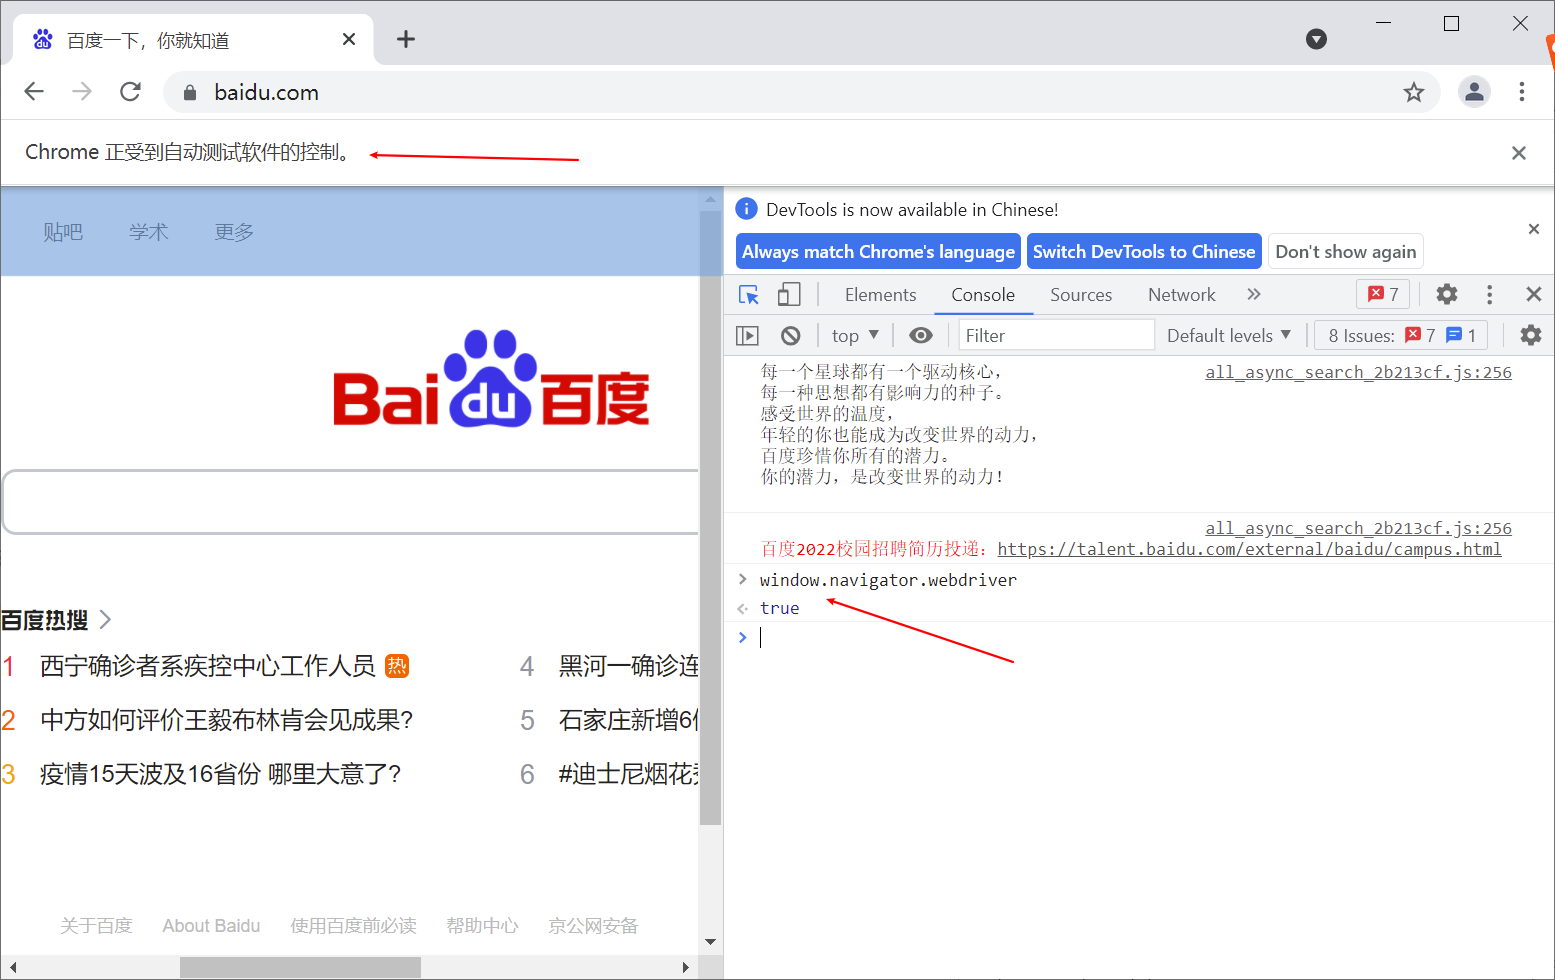Click Always match Chrome's language
Viewport: 1555px width, 980px height.
[878, 252]
